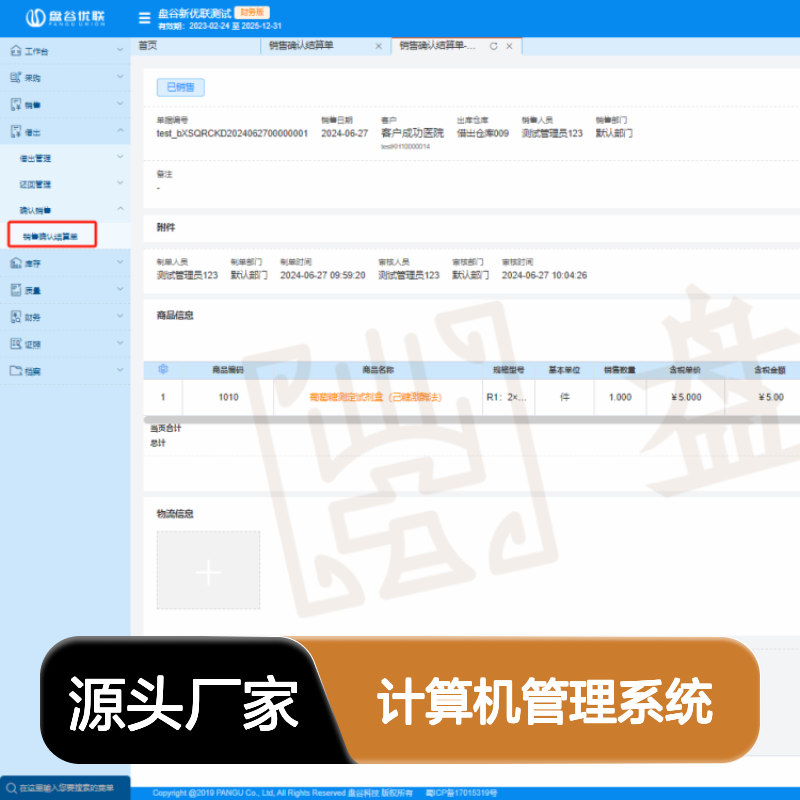Click the 销售 sales icon in sidebar
Viewport: 800px width, 800px height.
(x=16, y=105)
